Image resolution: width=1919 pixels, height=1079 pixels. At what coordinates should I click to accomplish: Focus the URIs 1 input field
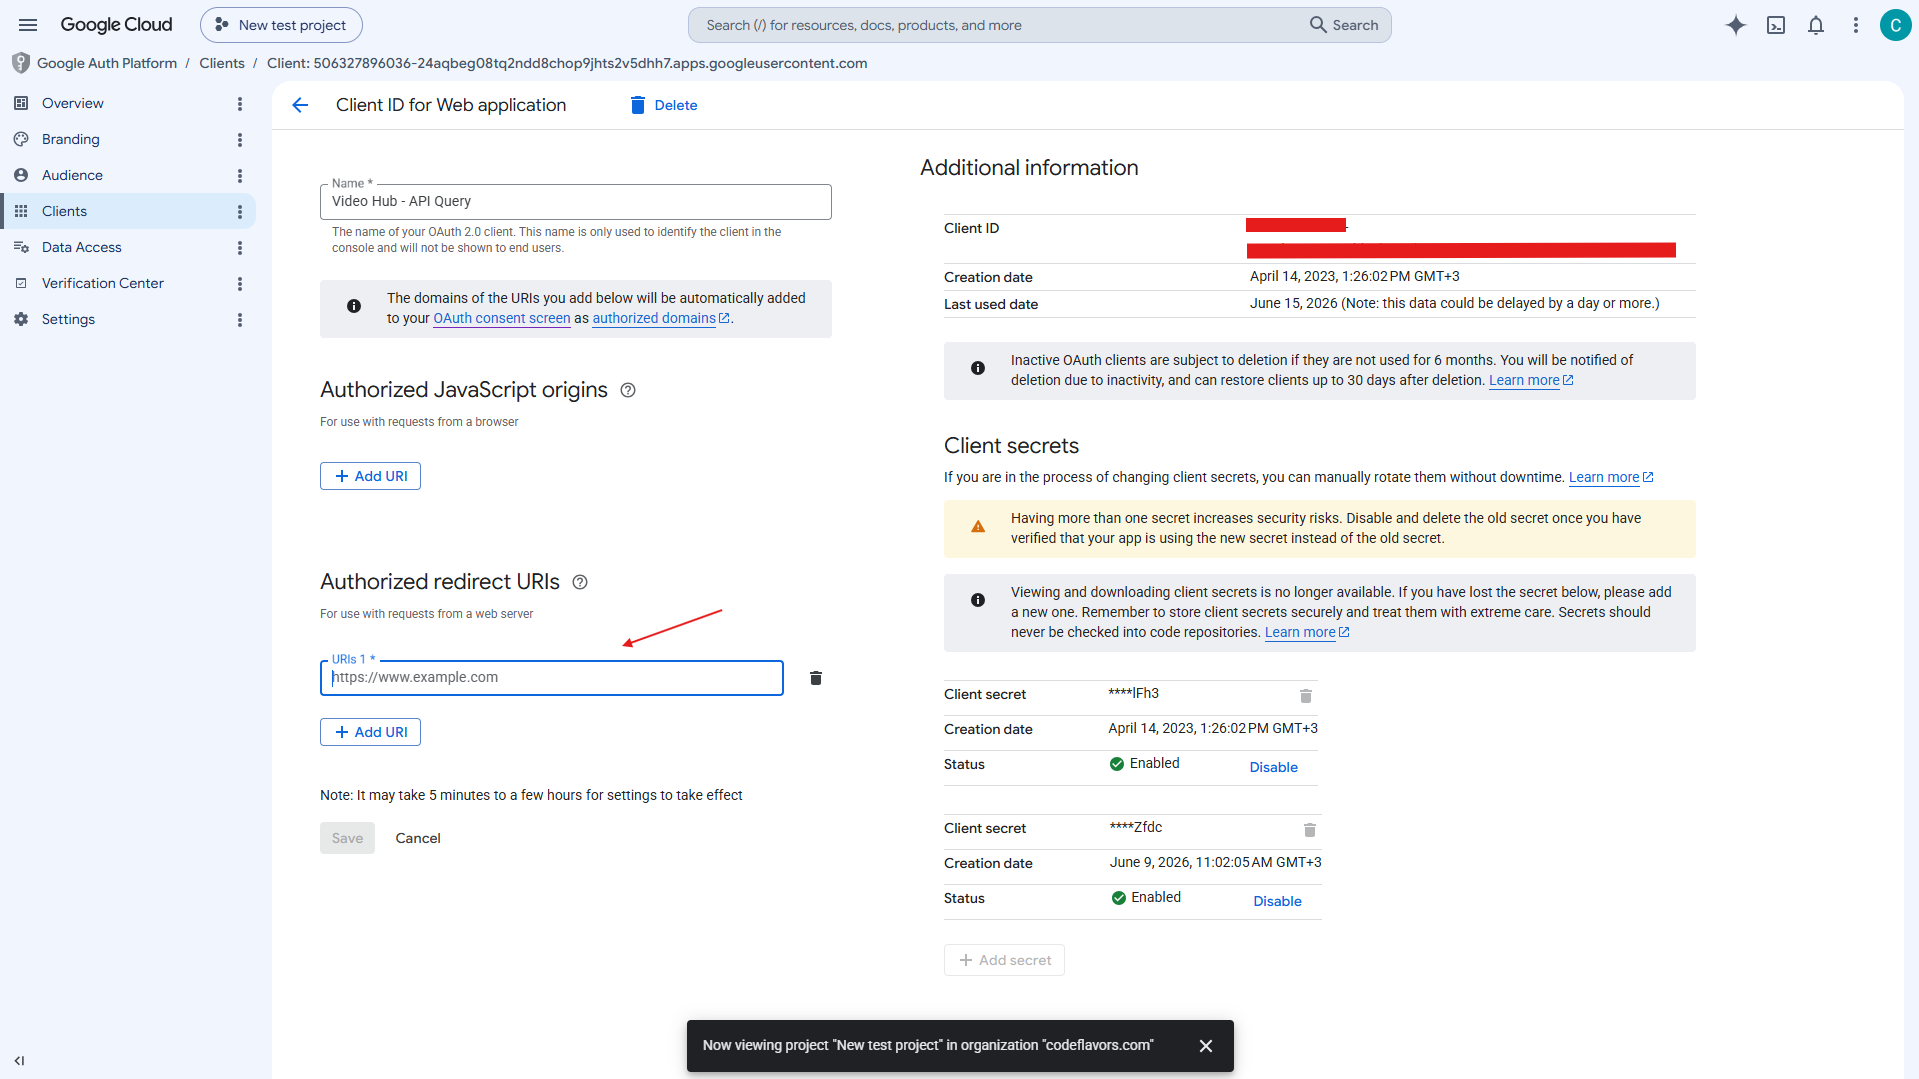tap(552, 678)
